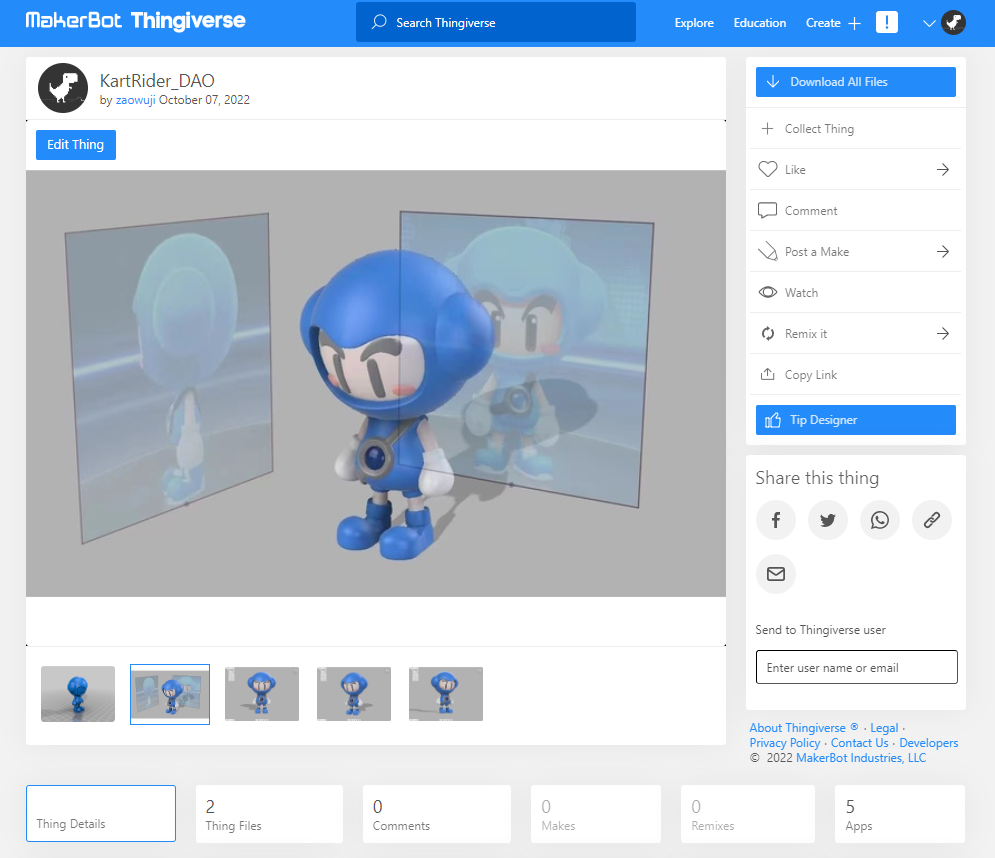The width and height of the screenshot is (995, 858).
Task: Share this thing on Twitter
Action: pos(827,520)
